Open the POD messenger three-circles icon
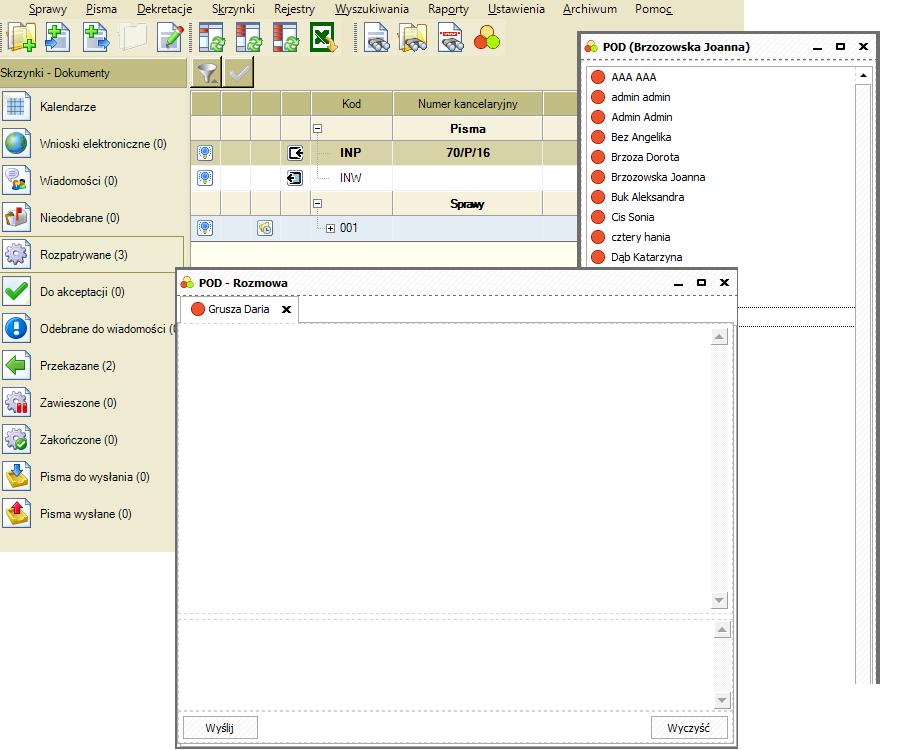The image size is (906, 750). pos(487,38)
